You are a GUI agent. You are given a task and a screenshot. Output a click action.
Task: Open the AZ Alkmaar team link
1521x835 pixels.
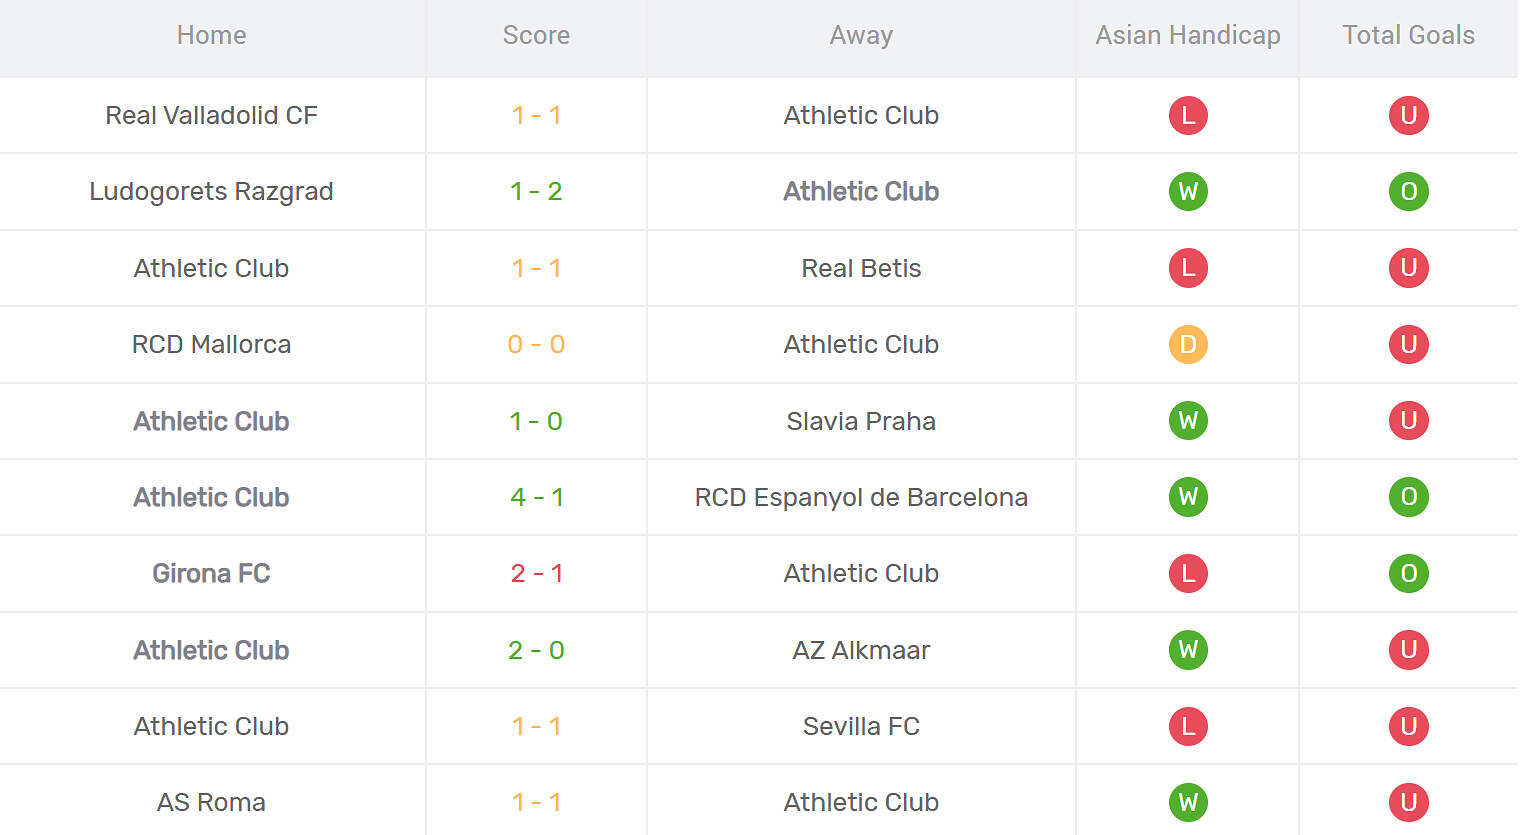point(861,650)
